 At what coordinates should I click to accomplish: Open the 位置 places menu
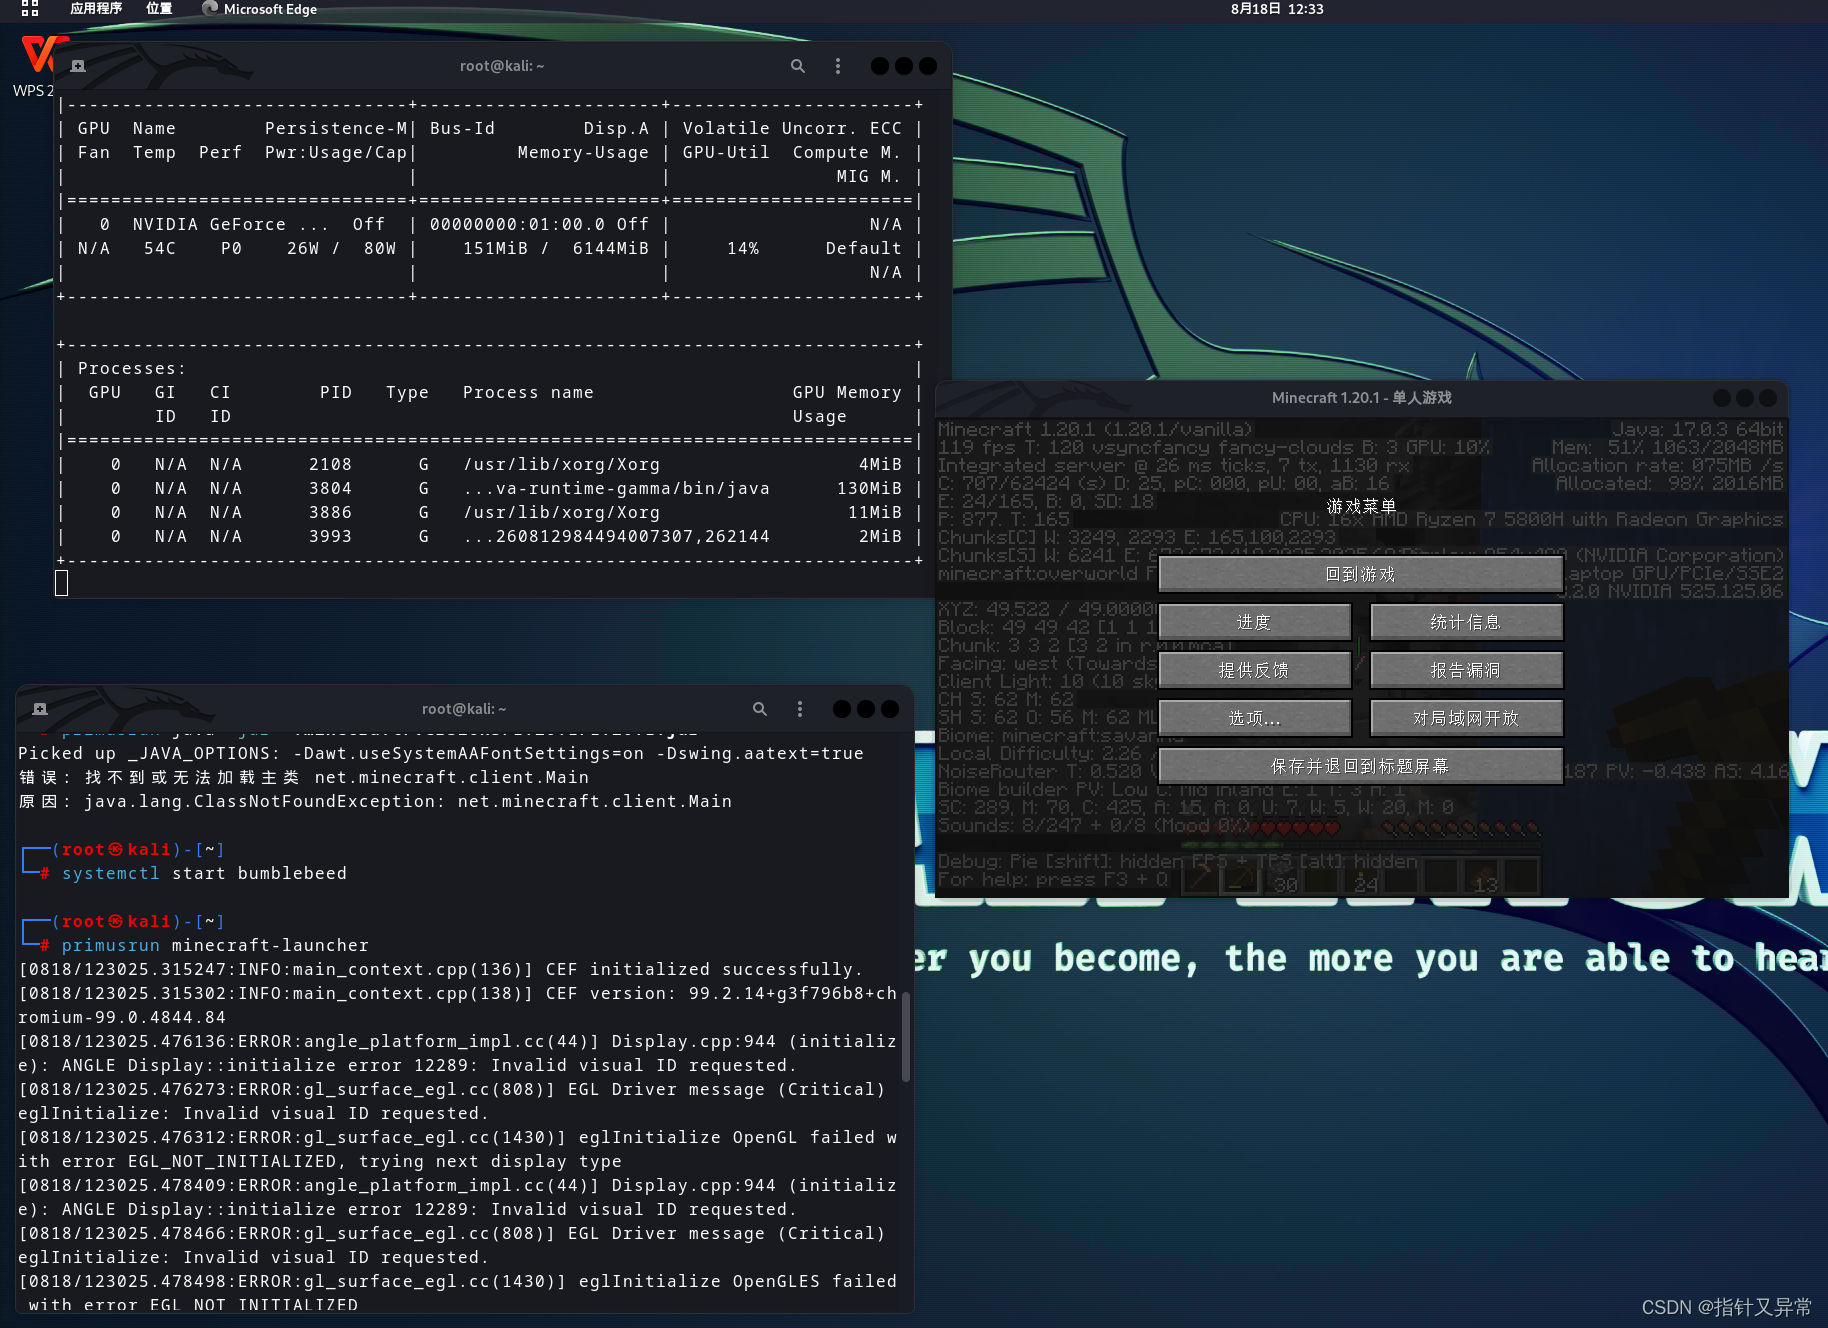point(159,9)
